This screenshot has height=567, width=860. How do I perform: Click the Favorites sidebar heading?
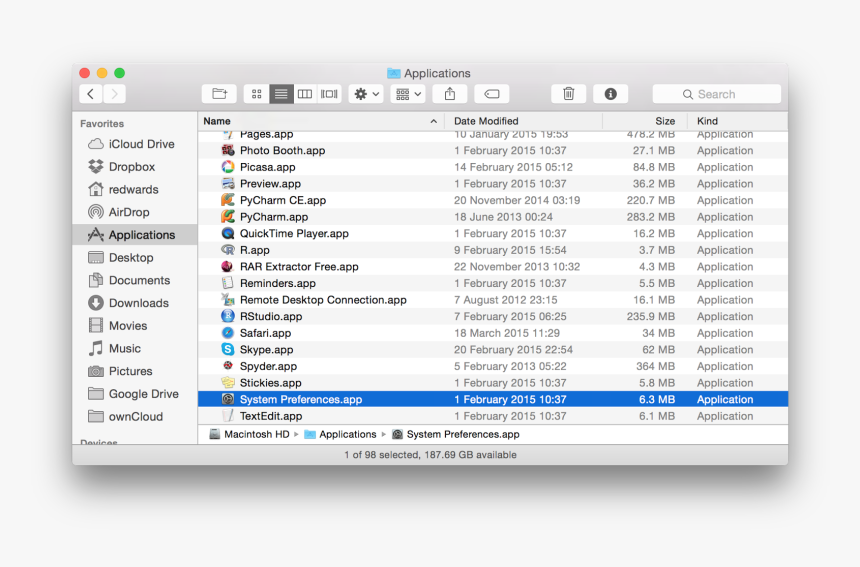coord(102,123)
